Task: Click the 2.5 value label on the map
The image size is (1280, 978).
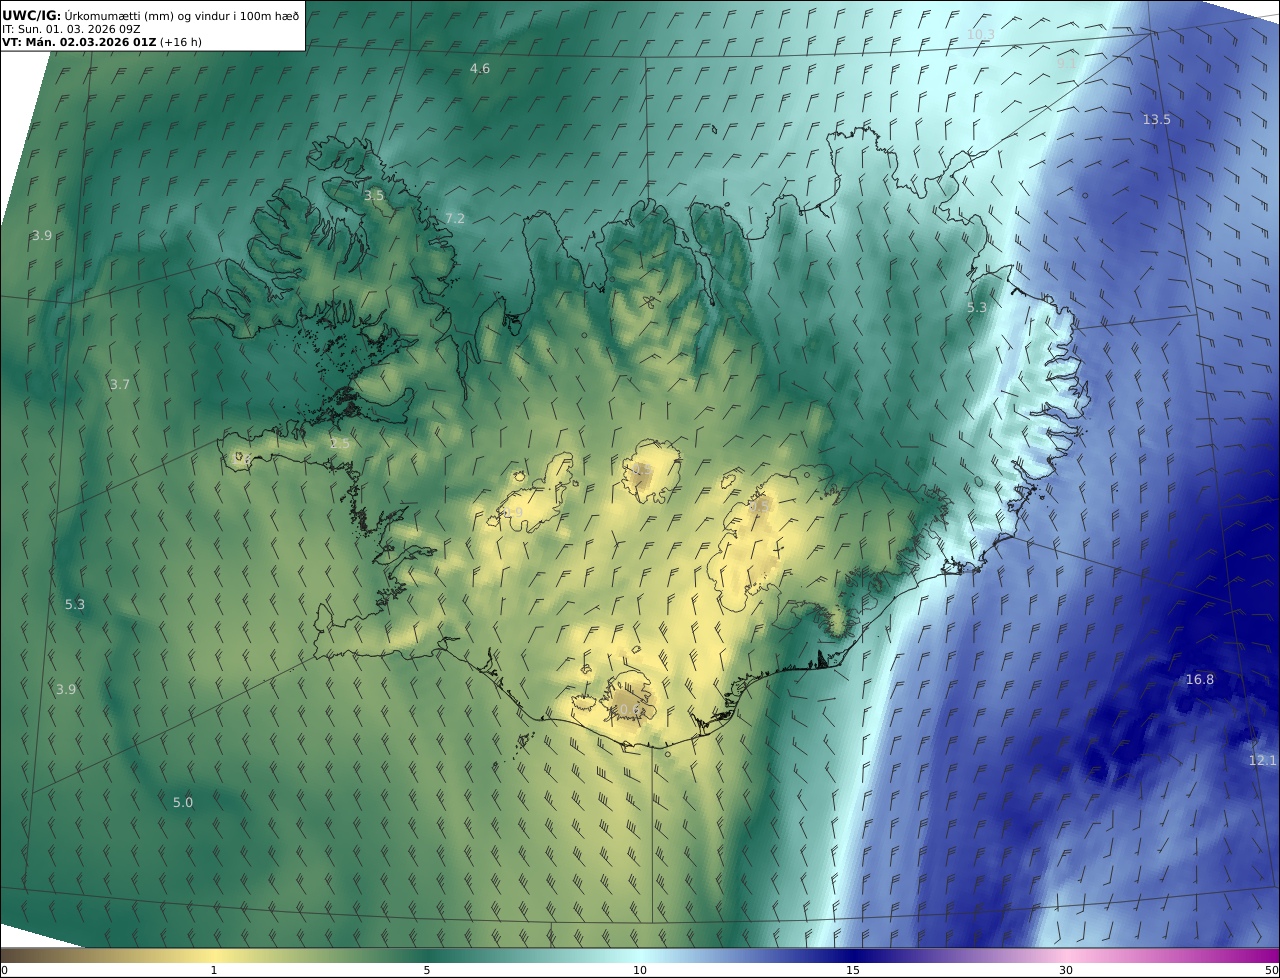Action: (x=340, y=443)
